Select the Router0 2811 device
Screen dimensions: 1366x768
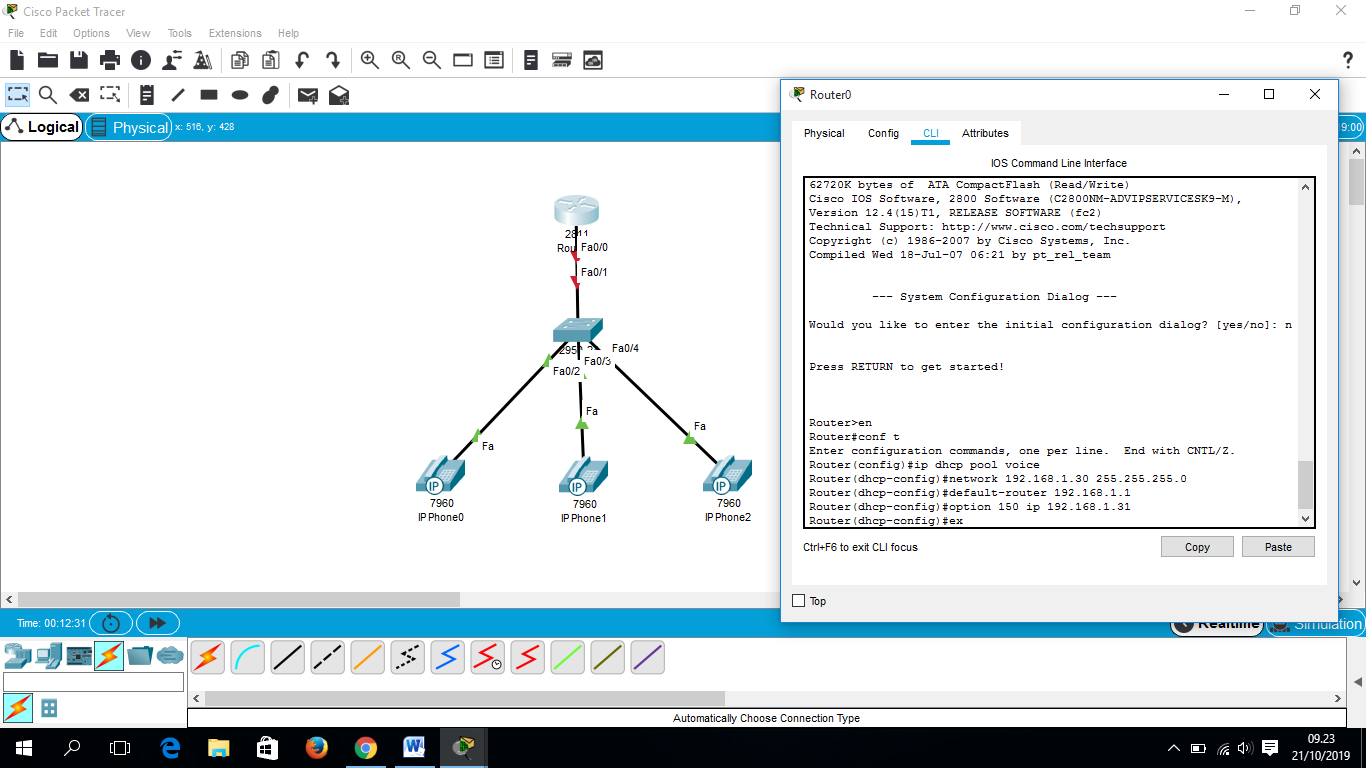click(x=576, y=212)
